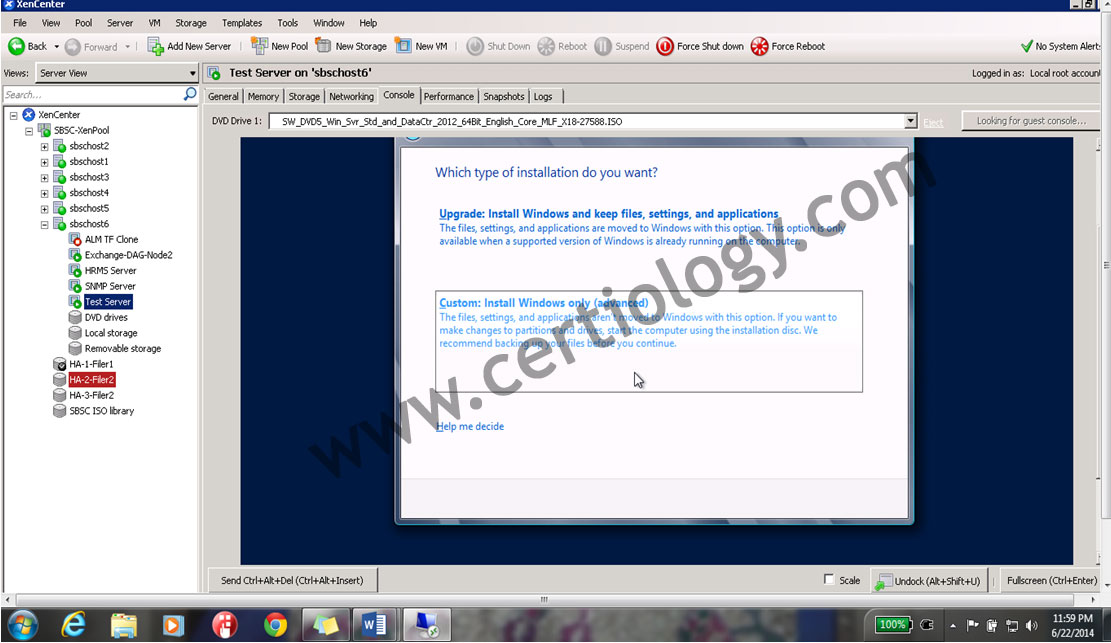
Task: Open the File menu
Action: [x=20, y=23]
